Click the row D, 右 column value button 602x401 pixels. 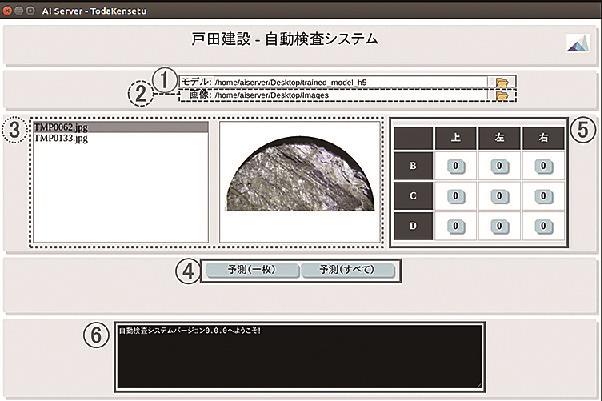(544, 226)
